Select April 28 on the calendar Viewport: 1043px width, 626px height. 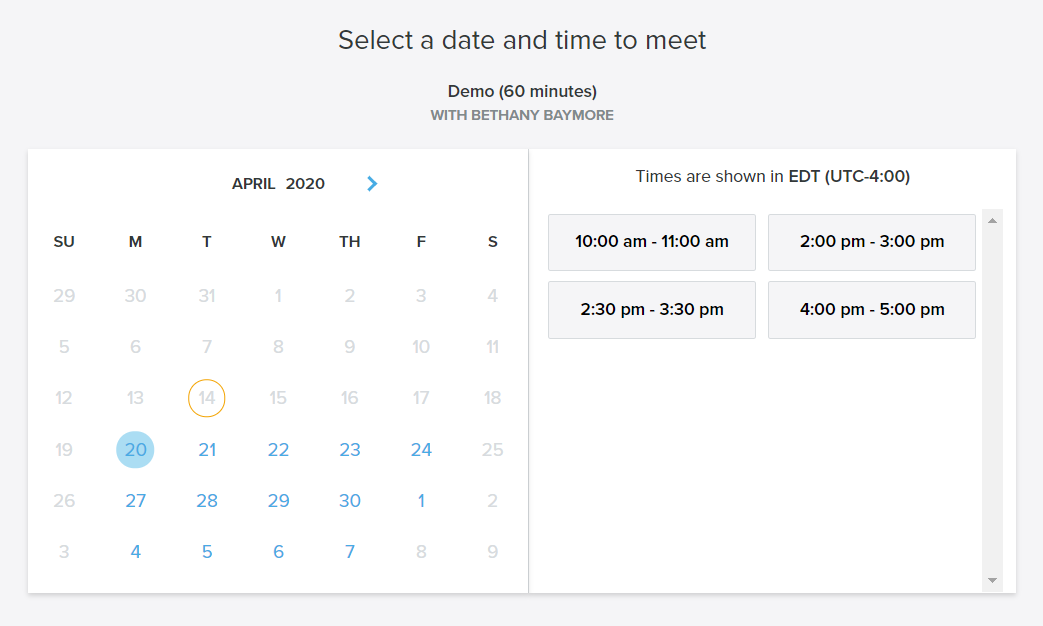[207, 501]
